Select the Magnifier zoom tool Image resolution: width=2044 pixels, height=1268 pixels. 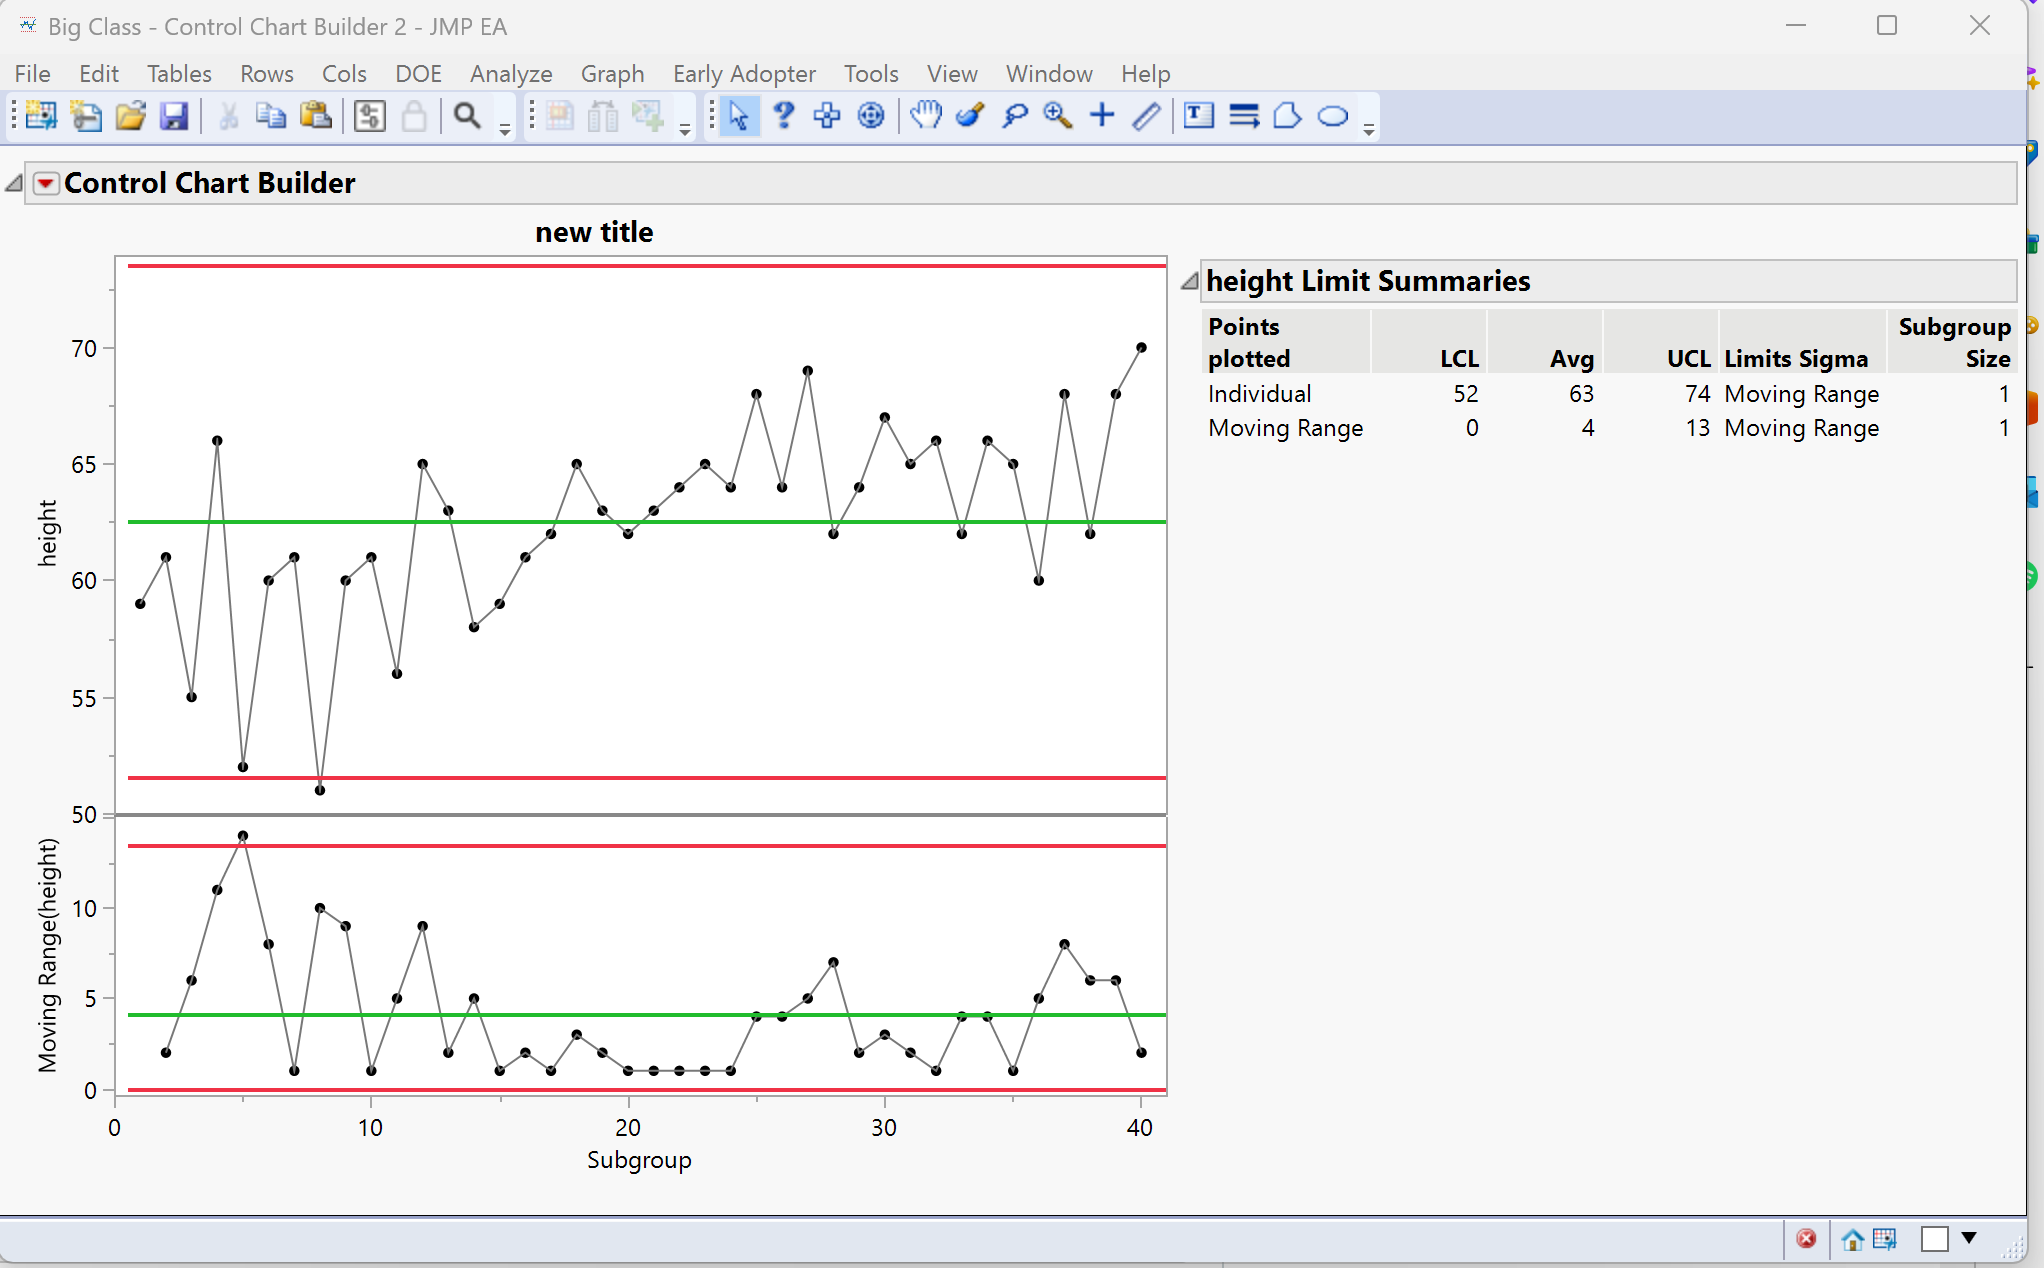1058,116
